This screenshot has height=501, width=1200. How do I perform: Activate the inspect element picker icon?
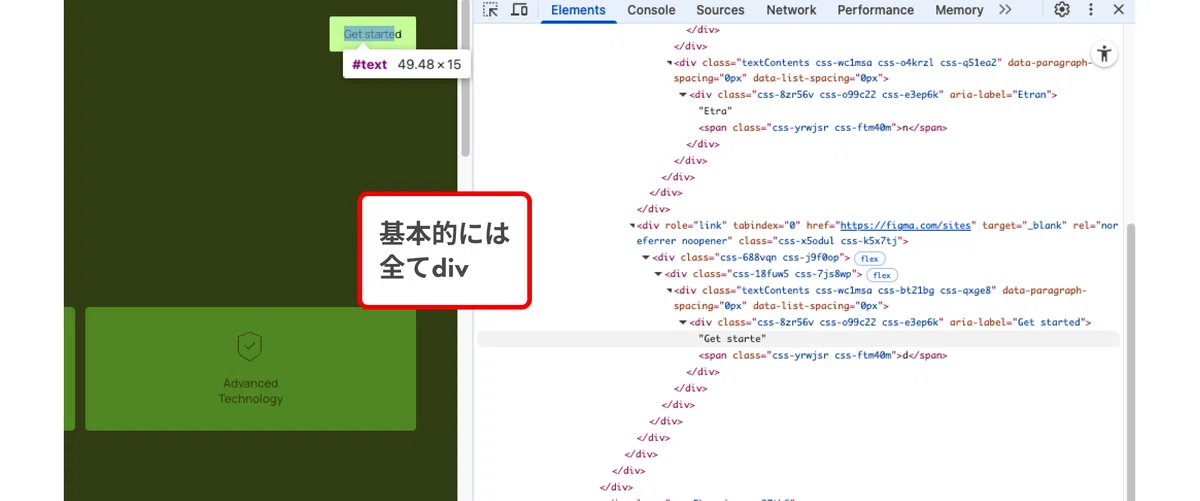point(491,10)
